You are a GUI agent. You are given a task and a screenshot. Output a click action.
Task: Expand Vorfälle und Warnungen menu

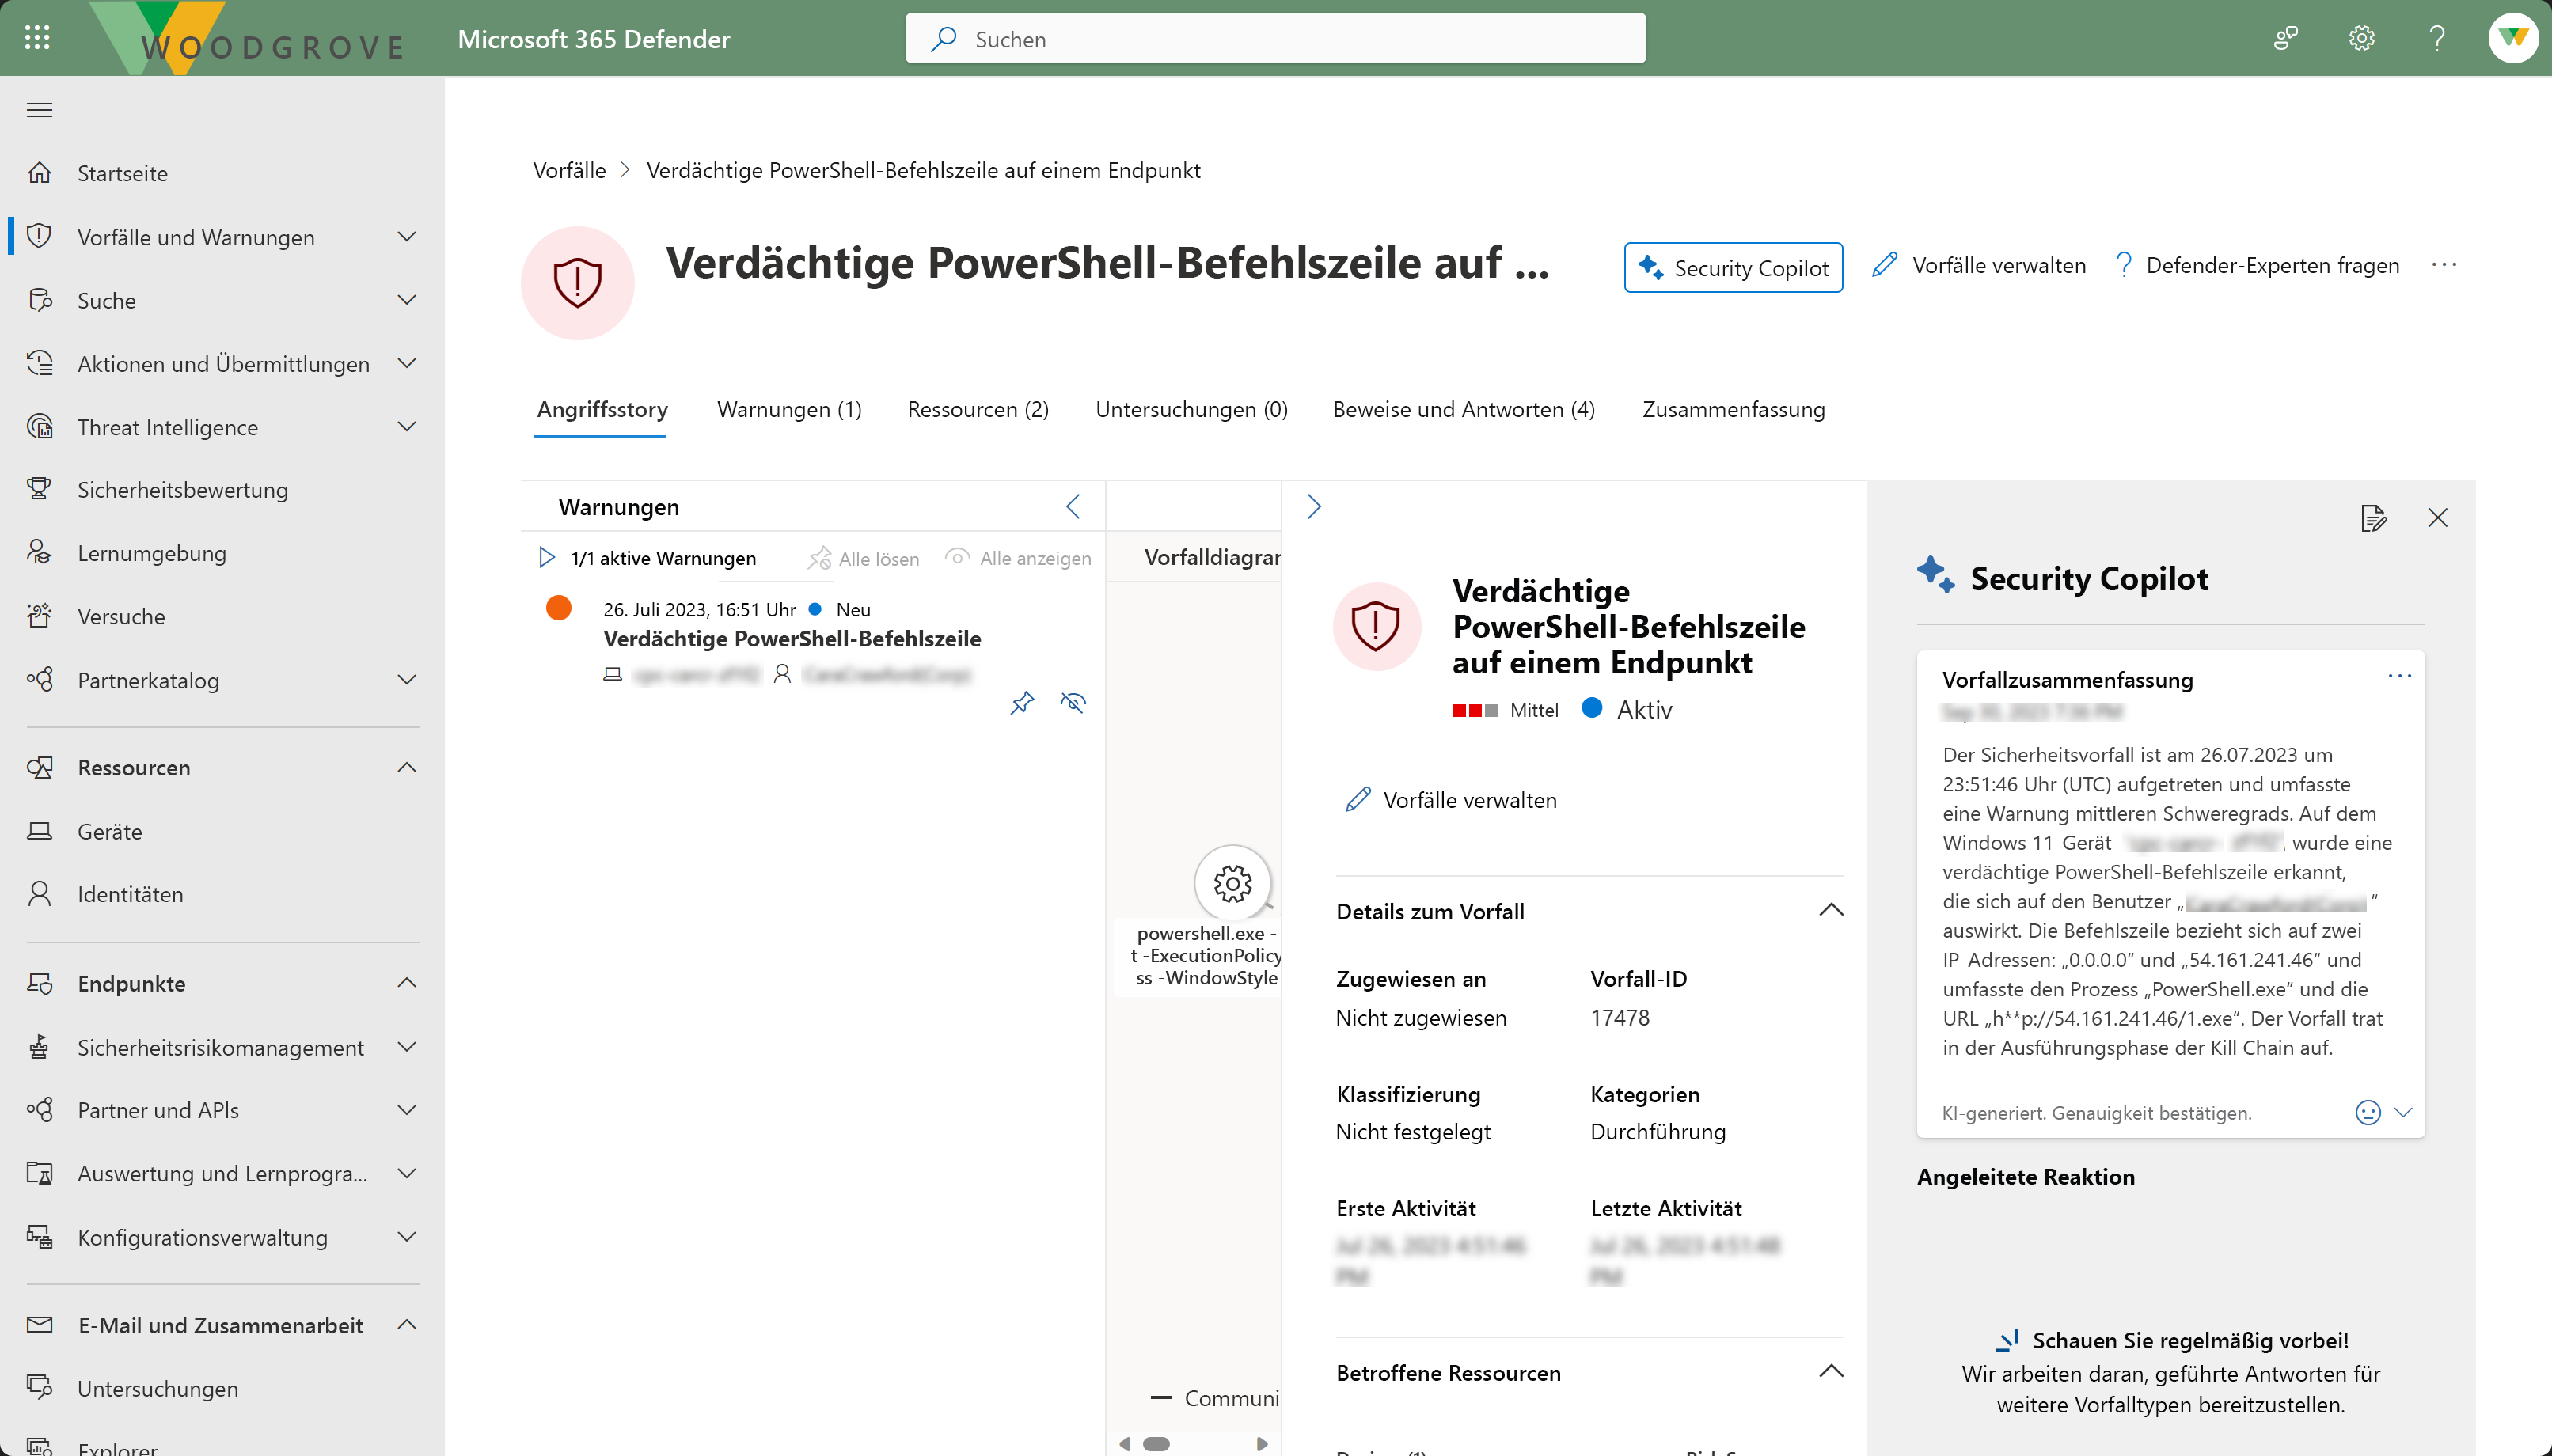pyautogui.click(x=406, y=237)
